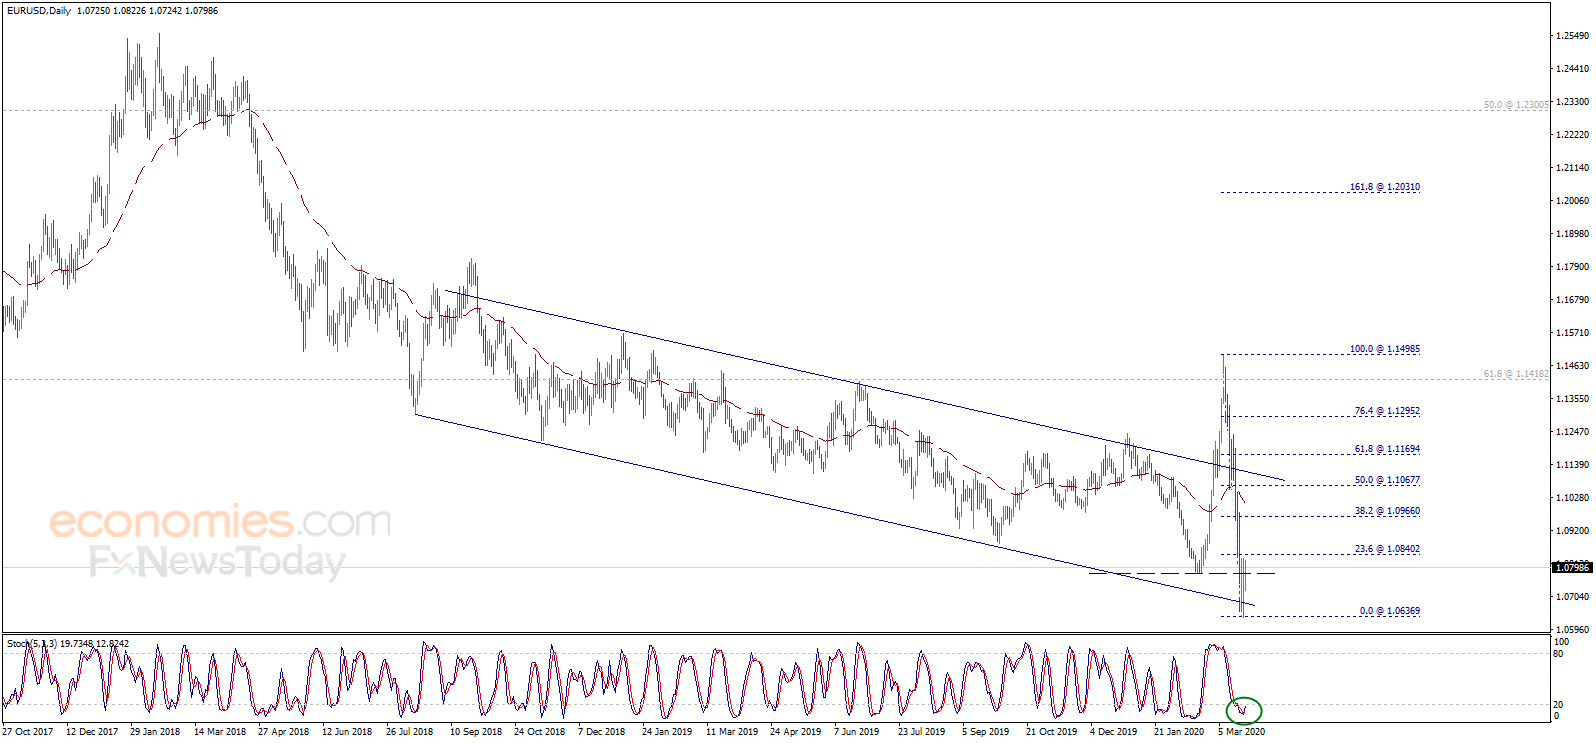Click the 5 Sep 2019 date label

986,732
